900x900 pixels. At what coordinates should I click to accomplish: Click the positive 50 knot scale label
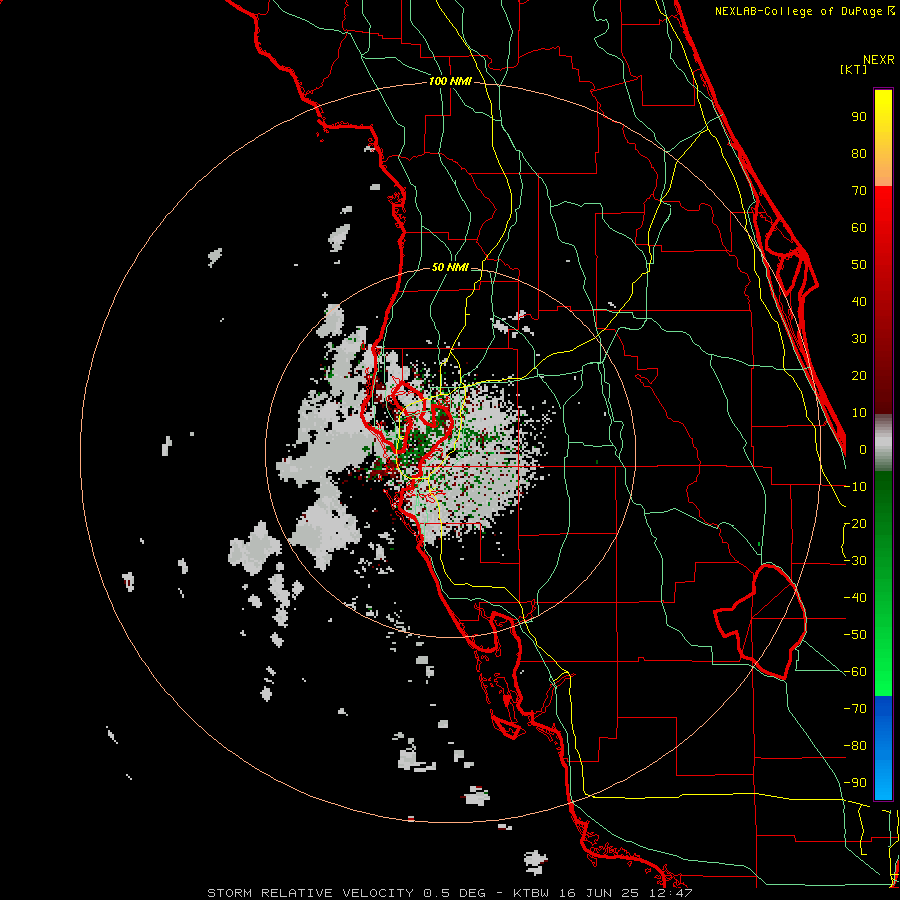859,265
